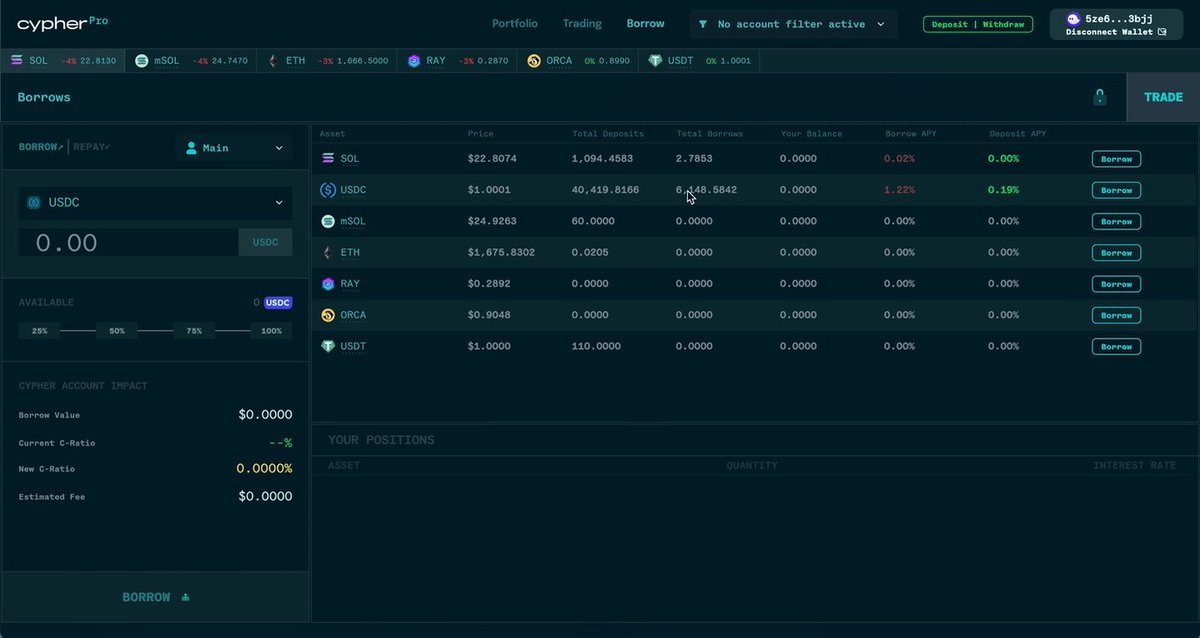Click Borrow button in USDT row
Image resolution: width=1200 pixels, height=638 pixels.
1116,347
